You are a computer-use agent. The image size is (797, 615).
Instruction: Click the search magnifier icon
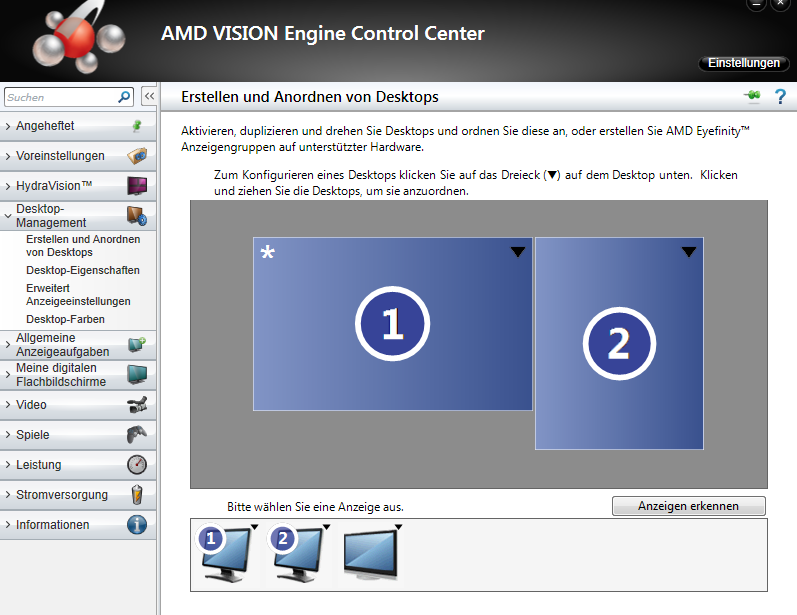coord(124,97)
